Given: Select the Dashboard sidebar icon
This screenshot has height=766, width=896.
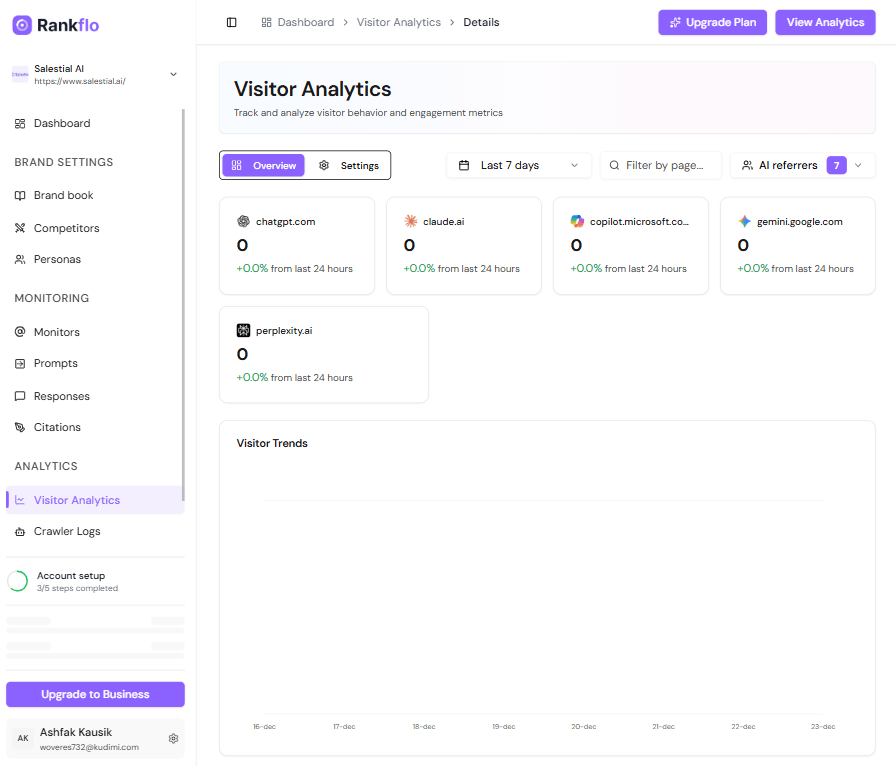Looking at the screenshot, I should pyautogui.click(x=20, y=123).
